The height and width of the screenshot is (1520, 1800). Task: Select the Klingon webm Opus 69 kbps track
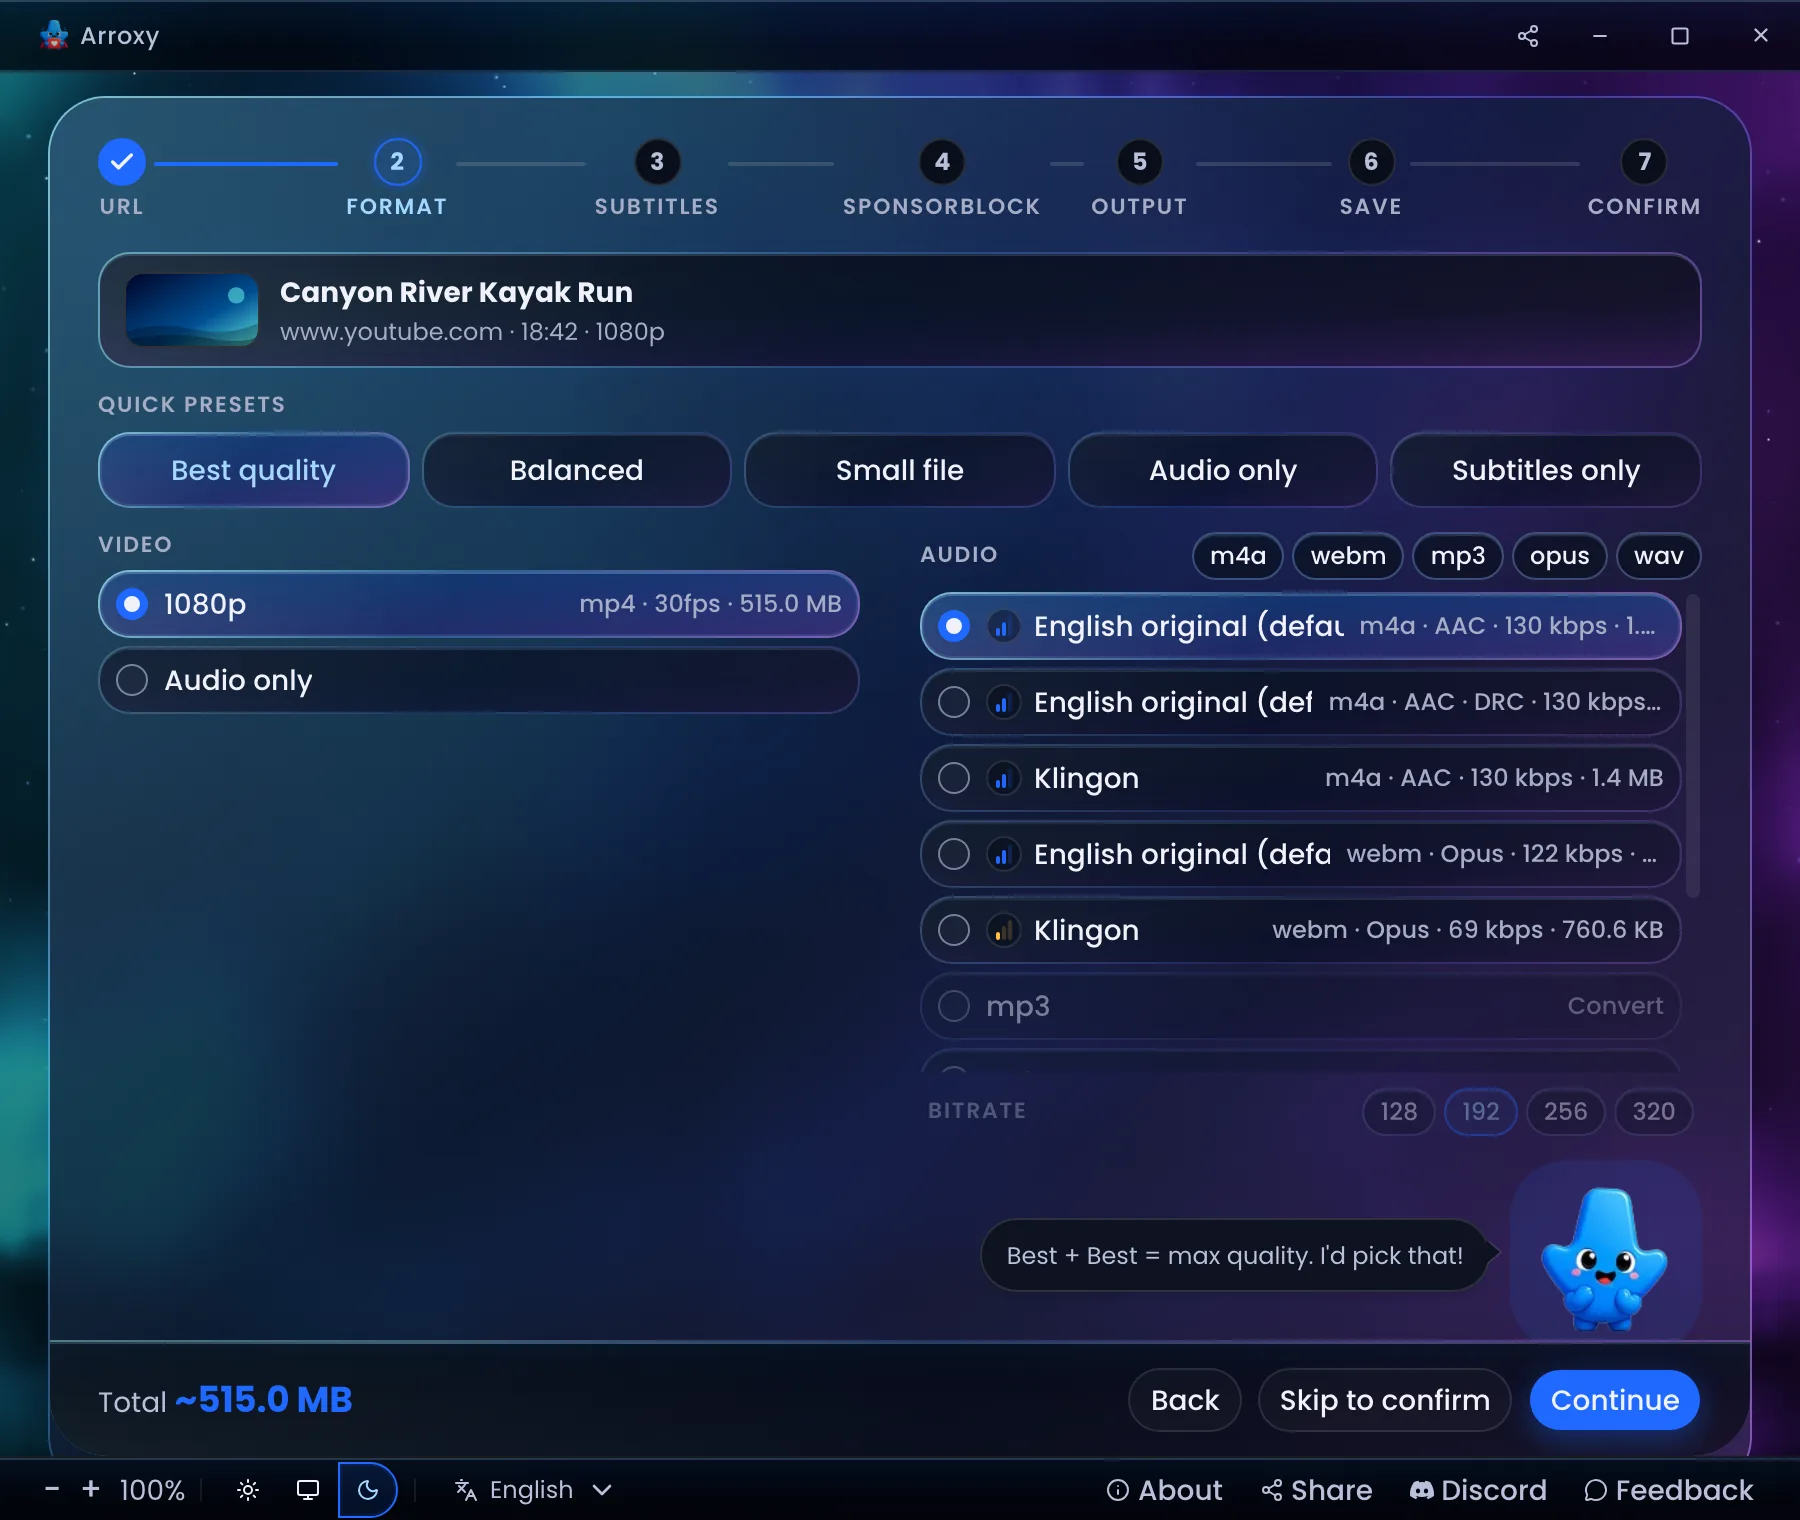[1300, 930]
